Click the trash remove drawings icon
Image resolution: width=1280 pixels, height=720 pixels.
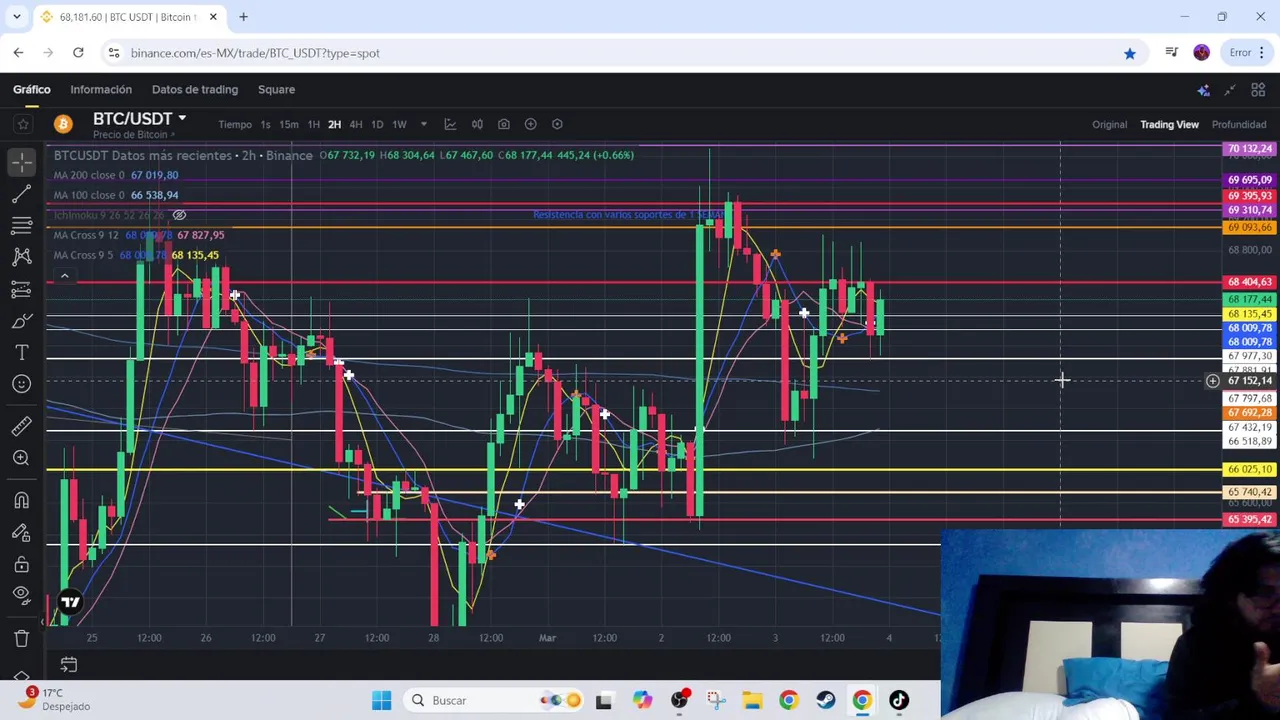pos(22,638)
